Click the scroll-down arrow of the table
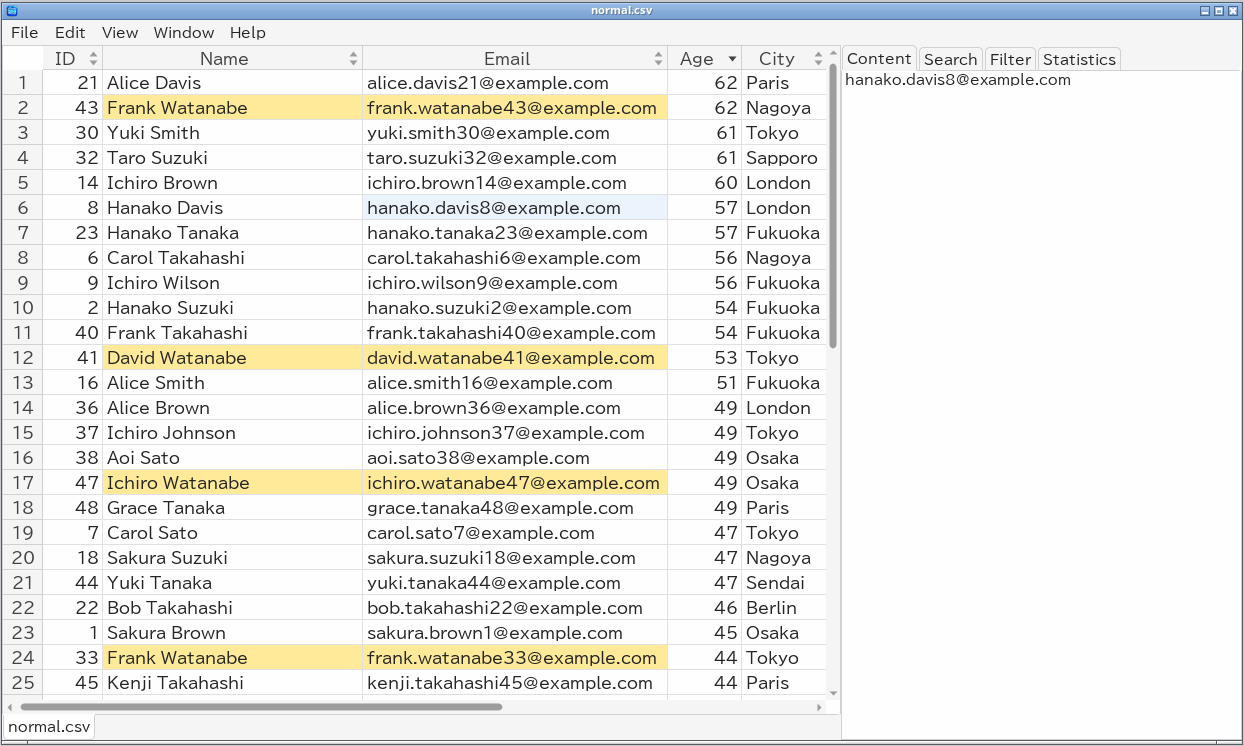This screenshot has width=1244, height=746. [x=833, y=693]
